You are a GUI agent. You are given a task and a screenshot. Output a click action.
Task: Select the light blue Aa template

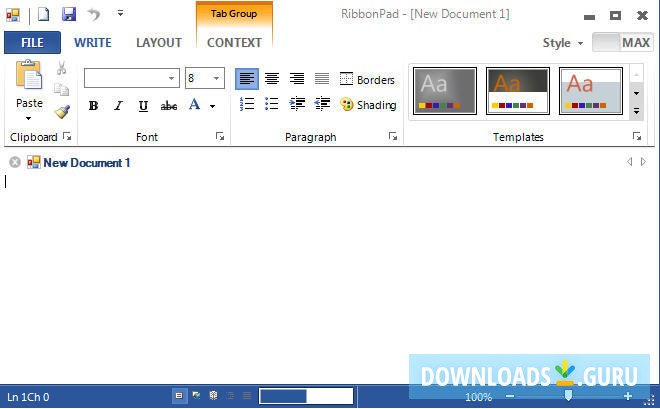[x=591, y=91]
